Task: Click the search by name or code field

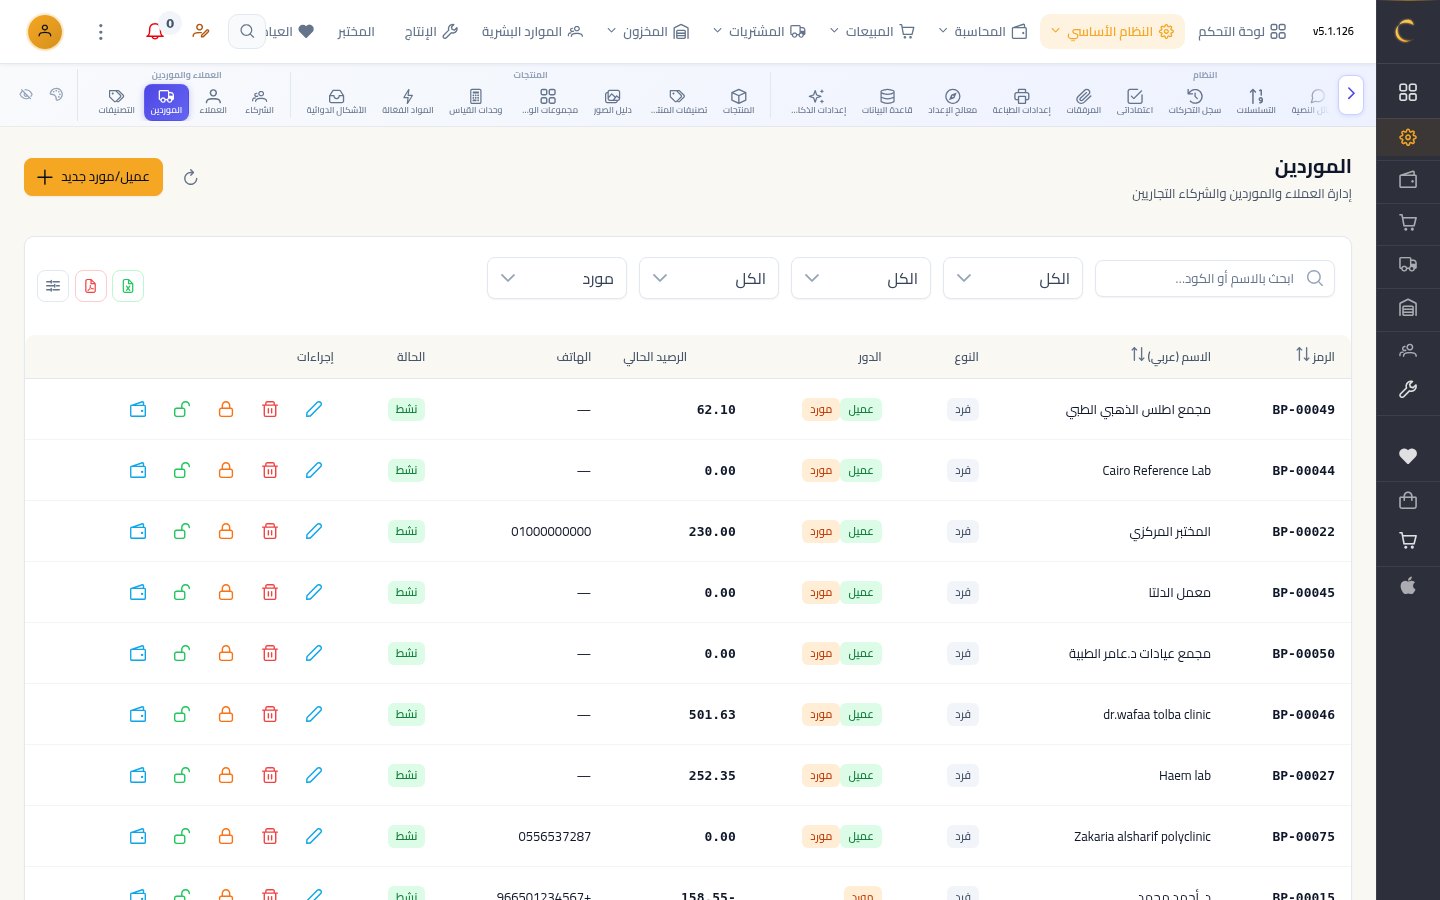Action: click(x=1215, y=278)
